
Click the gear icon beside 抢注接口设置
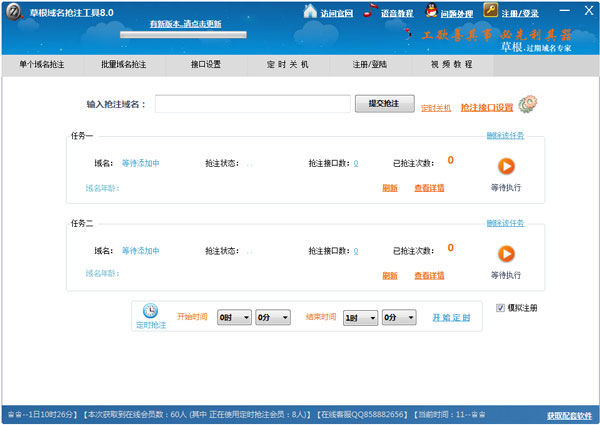[x=528, y=104]
